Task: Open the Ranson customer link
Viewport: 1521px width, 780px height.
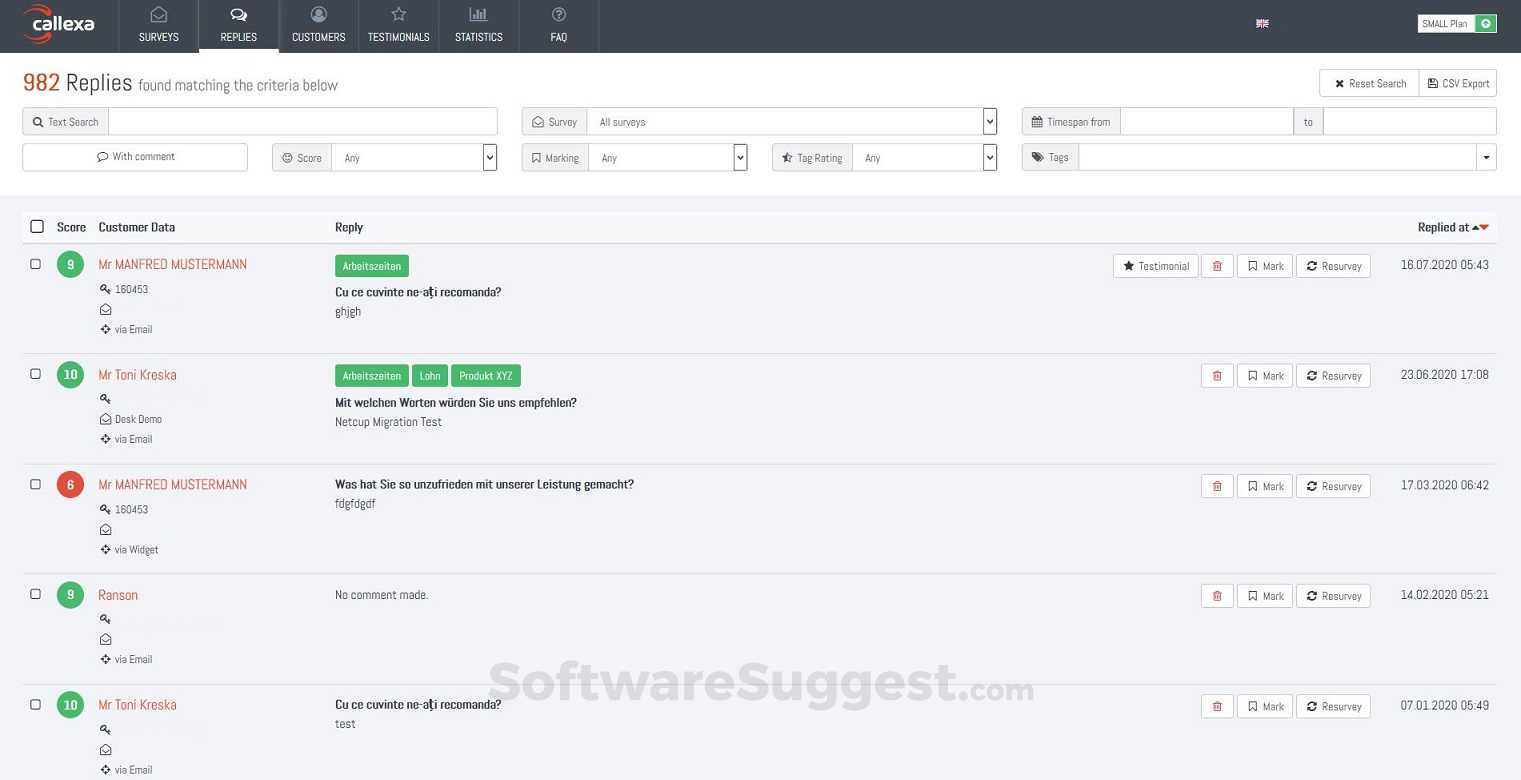Action: (x=118, y=595)
